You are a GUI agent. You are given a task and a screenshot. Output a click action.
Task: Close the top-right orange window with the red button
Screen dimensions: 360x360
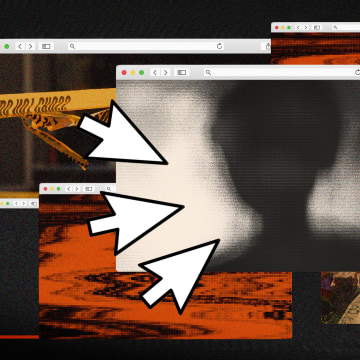277,27
